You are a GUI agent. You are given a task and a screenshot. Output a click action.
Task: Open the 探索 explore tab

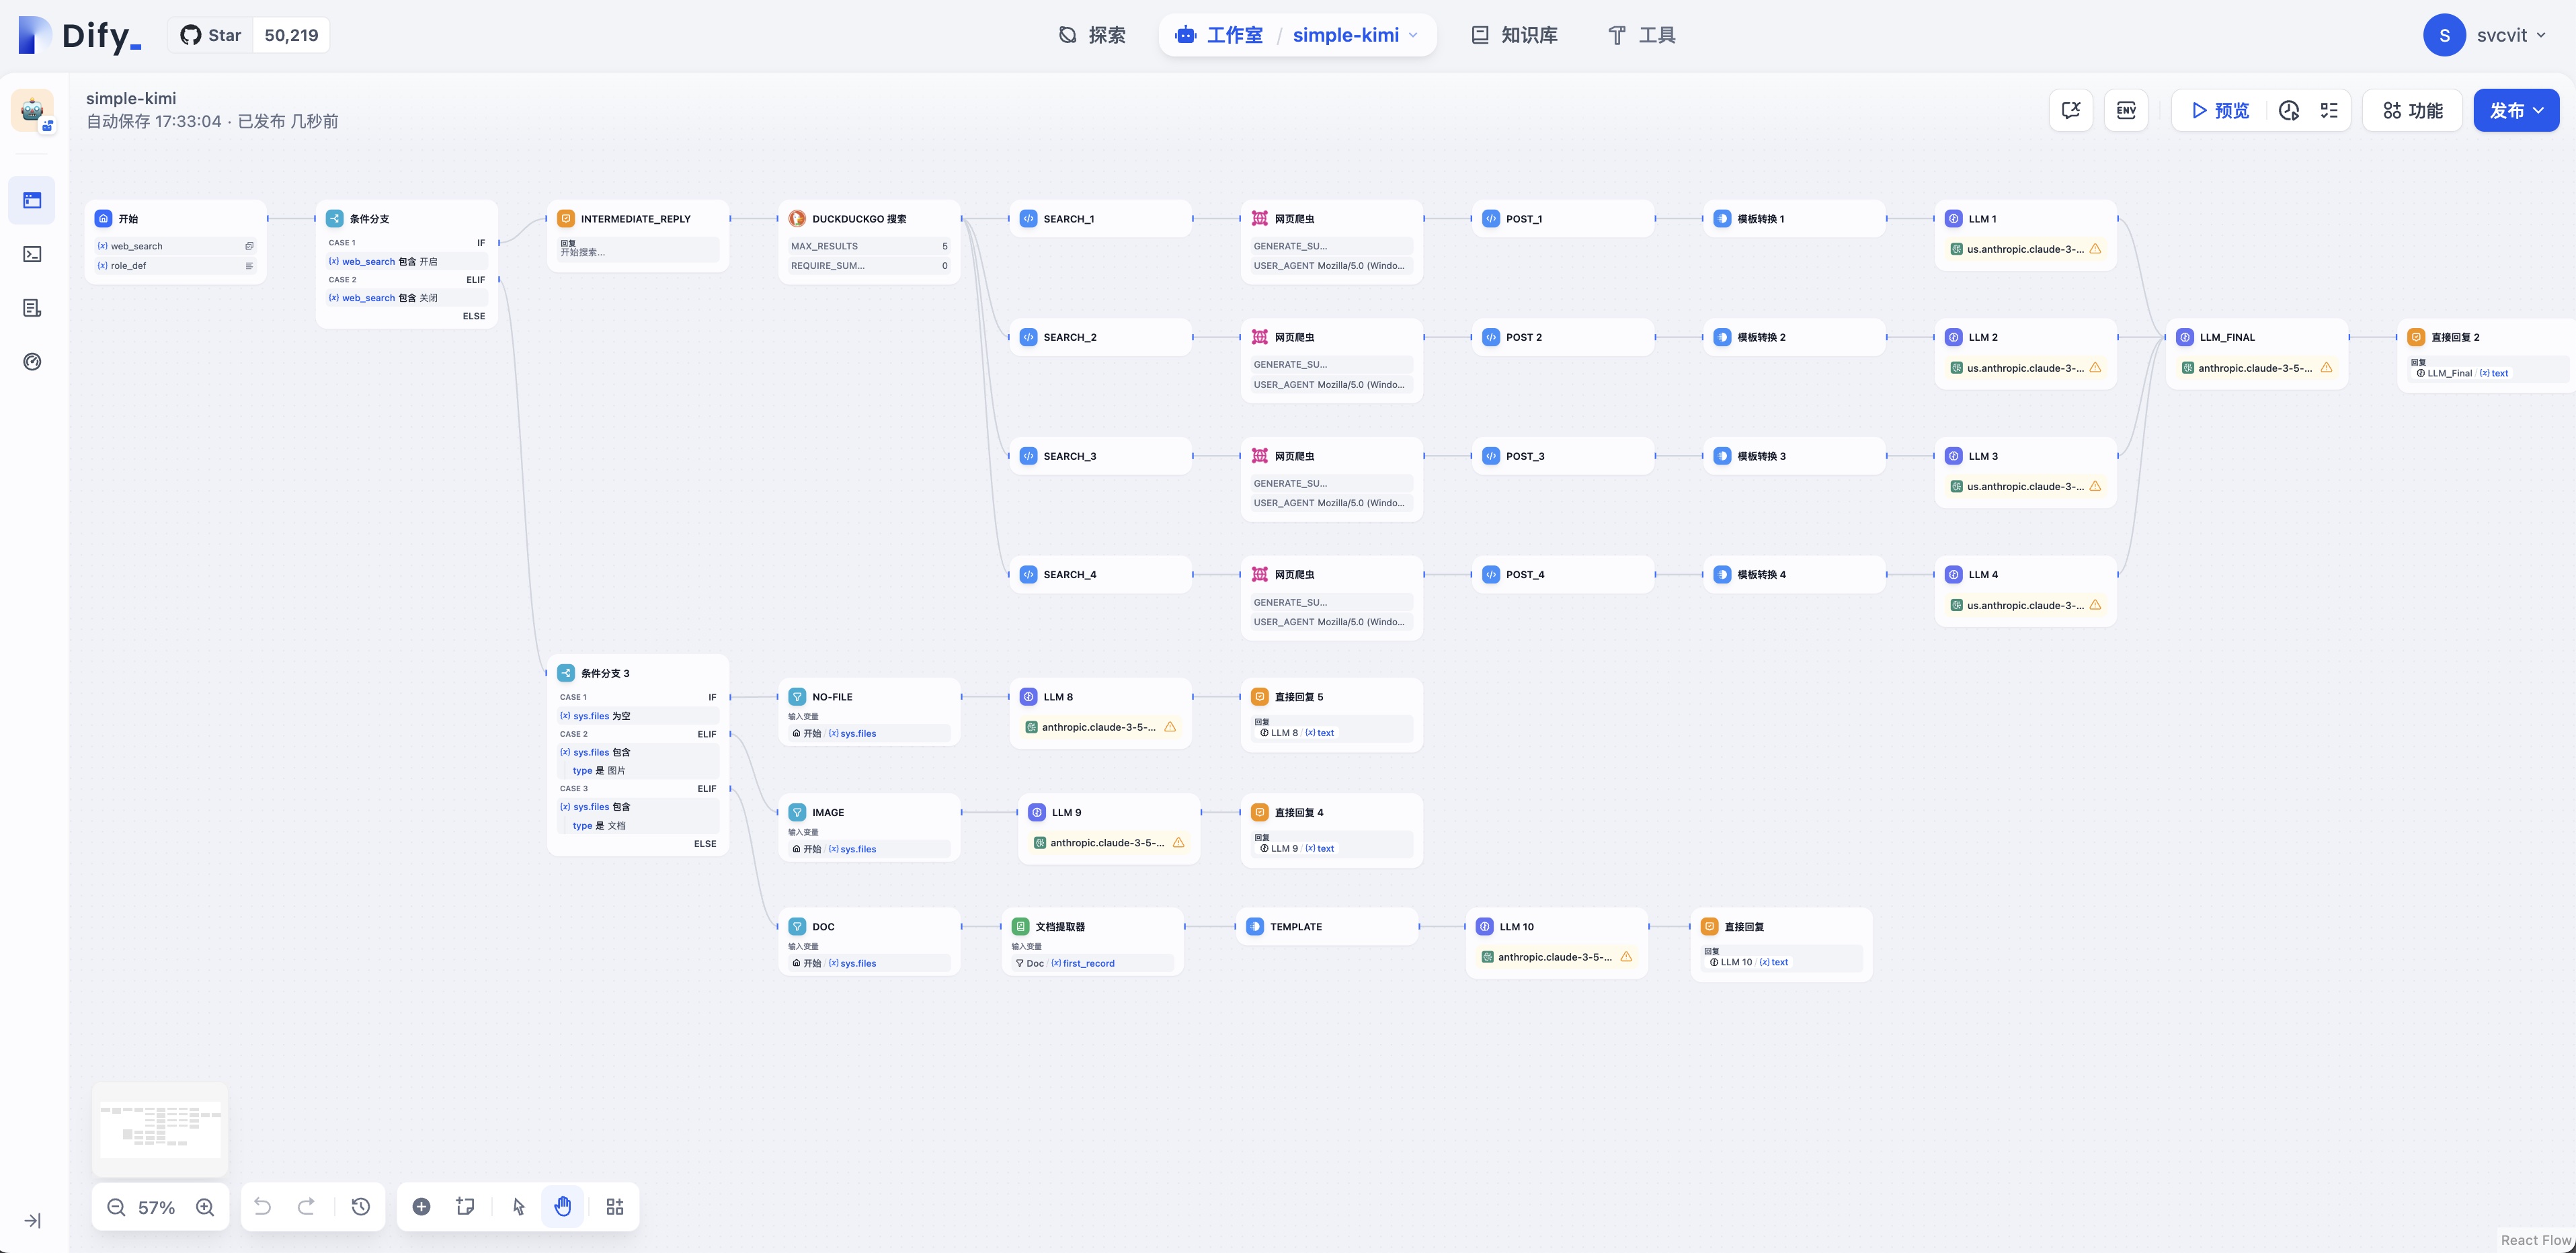1092,35
